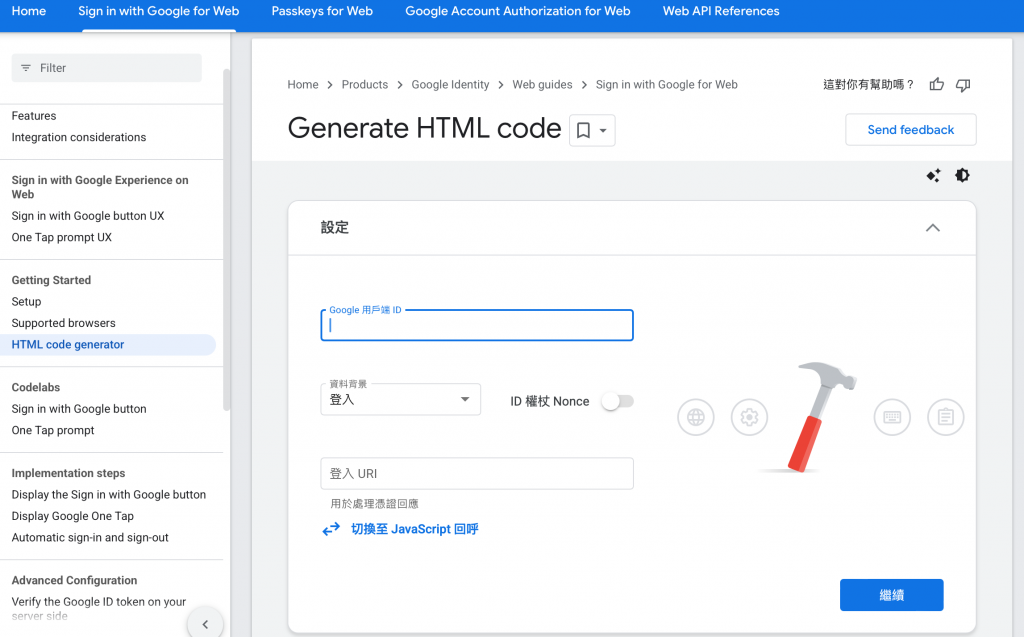1024x637 pixels.
Task: Open the Sign in with Google for Web tab
Action: coord(159,11)
